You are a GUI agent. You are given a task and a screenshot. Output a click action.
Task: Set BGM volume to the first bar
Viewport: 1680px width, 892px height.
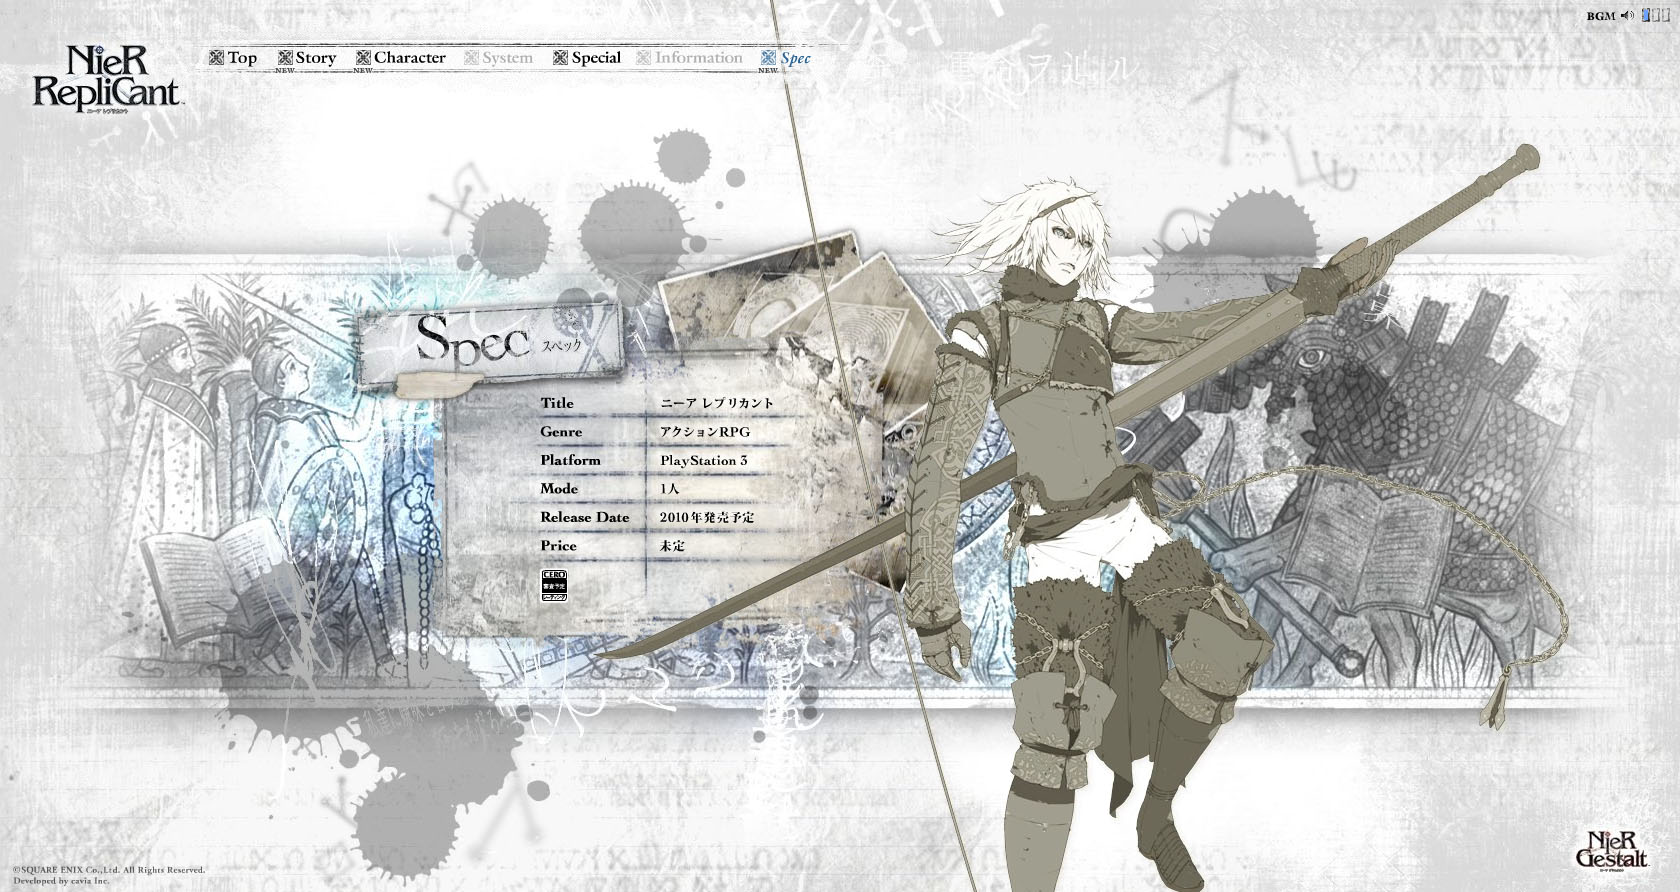pos(1646,15)
